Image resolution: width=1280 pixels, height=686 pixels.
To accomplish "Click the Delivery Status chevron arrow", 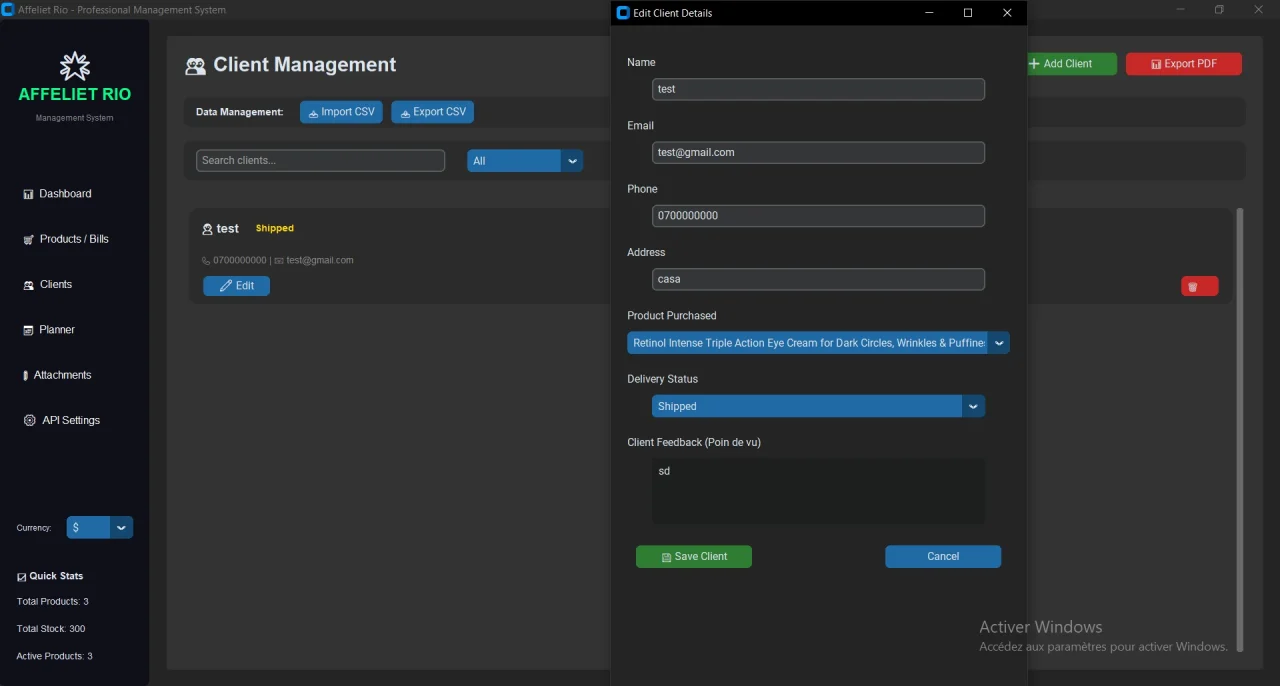I will tap(973, 406).
